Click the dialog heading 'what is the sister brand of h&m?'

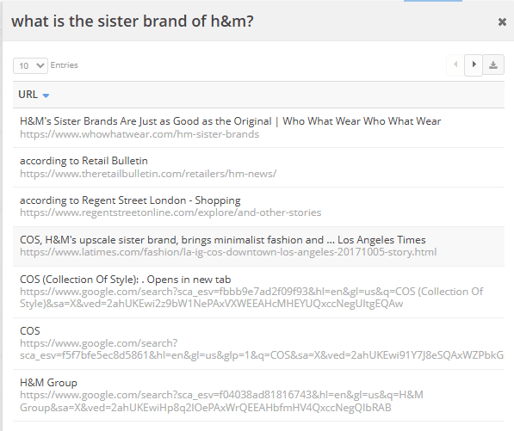(132, 21)
